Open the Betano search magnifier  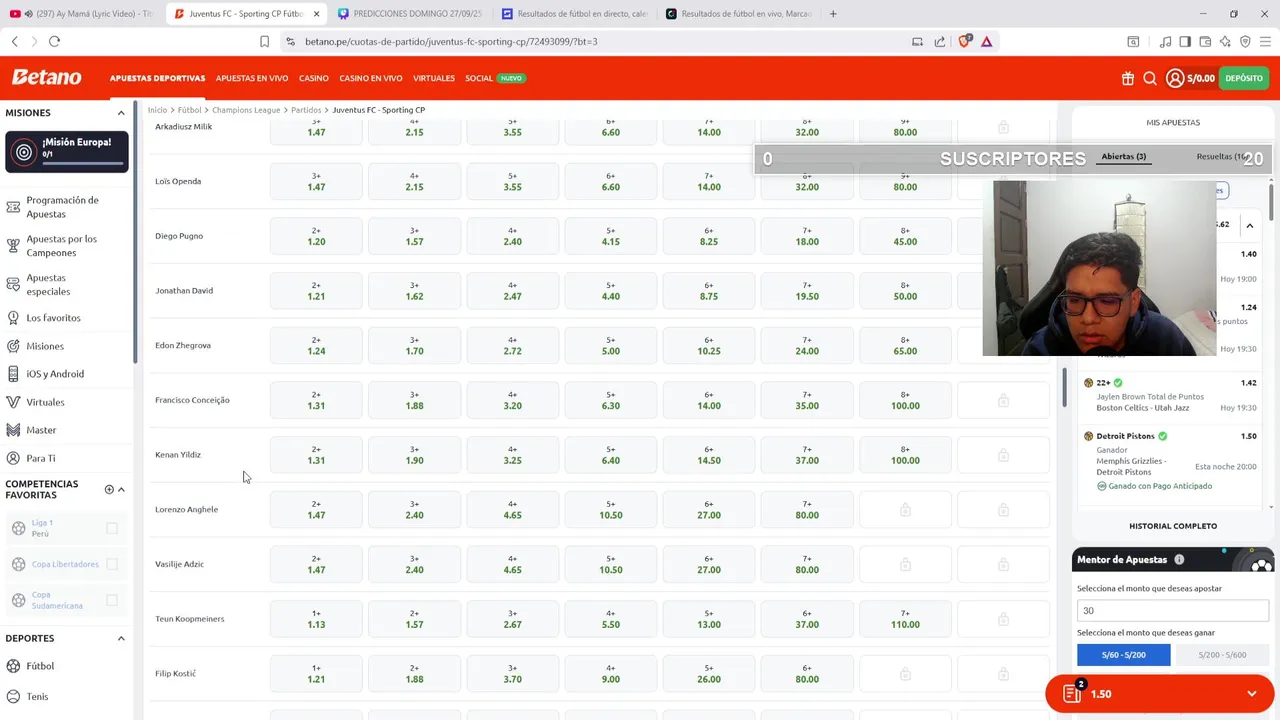[1150, 78]
